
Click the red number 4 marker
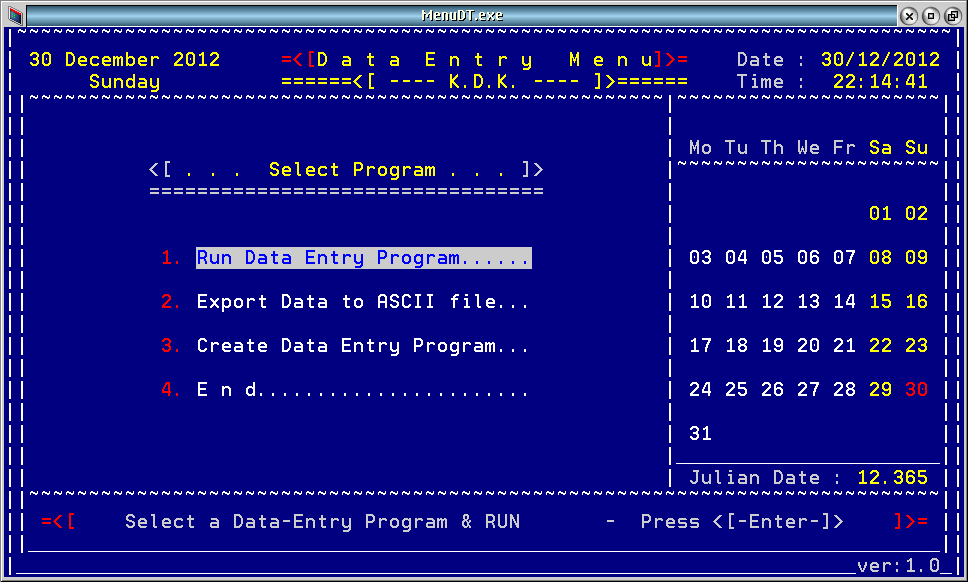171,390
